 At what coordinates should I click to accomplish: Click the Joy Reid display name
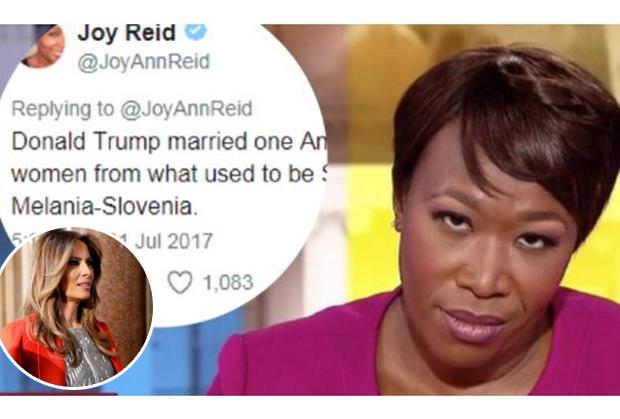pyautogui.click(x=127, y=32)
